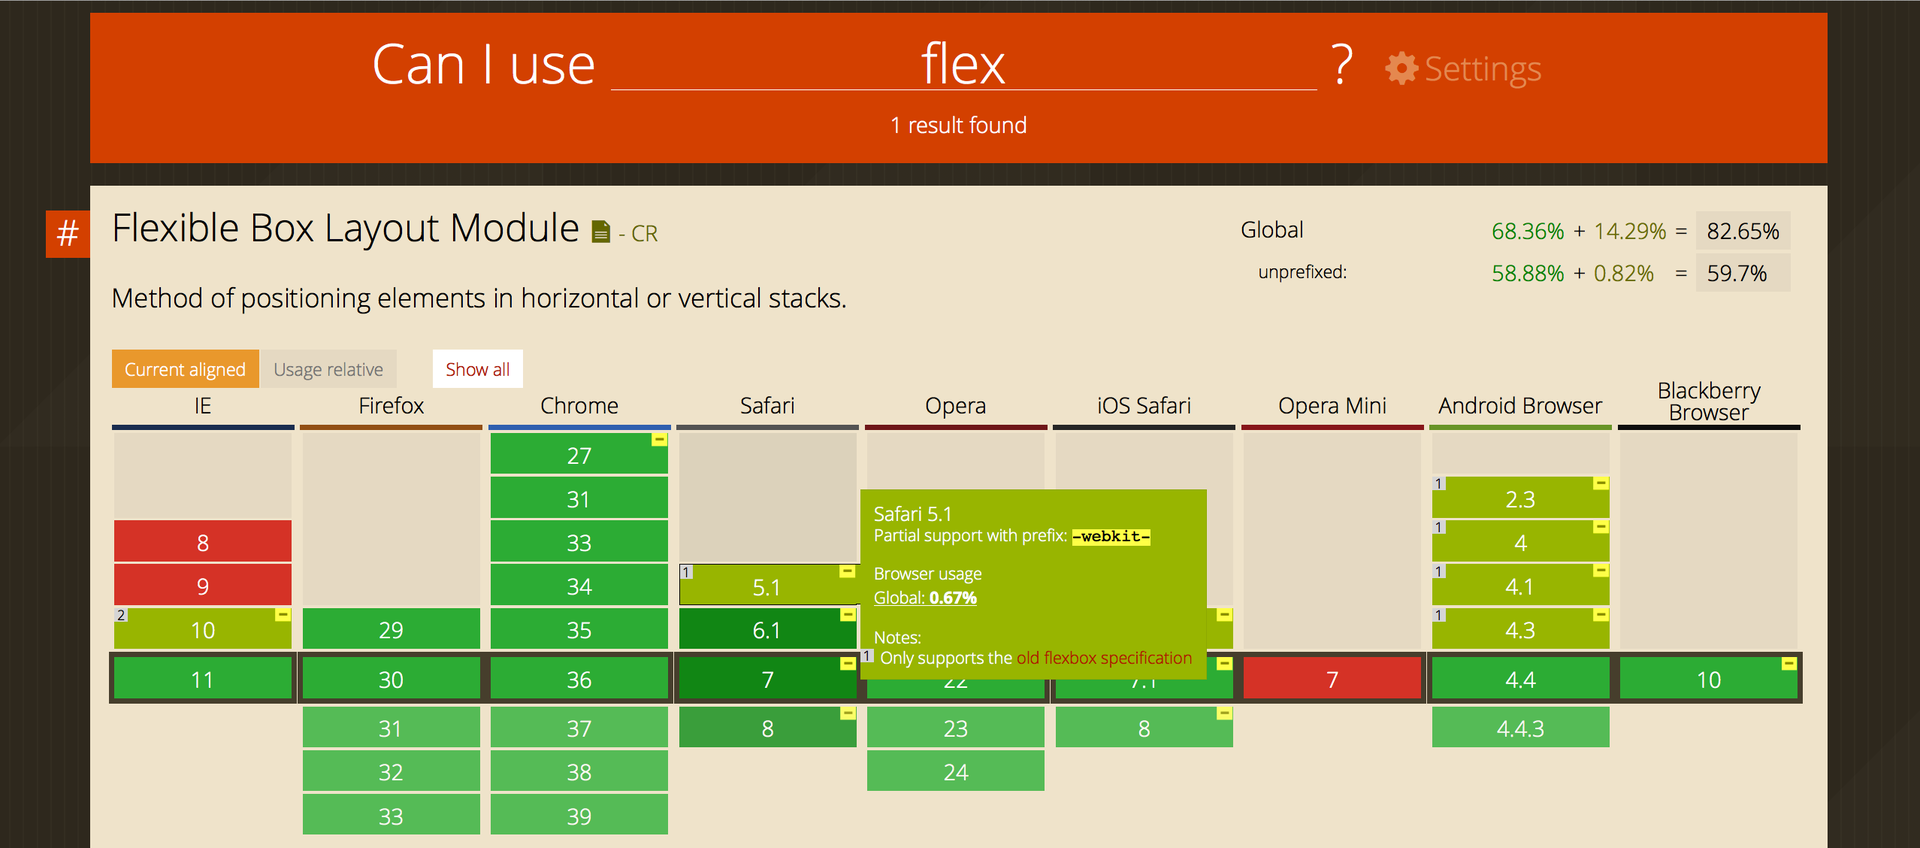Switch to Usage relative view
Screen dimensions: 1920x848
[x=328, y=369]
